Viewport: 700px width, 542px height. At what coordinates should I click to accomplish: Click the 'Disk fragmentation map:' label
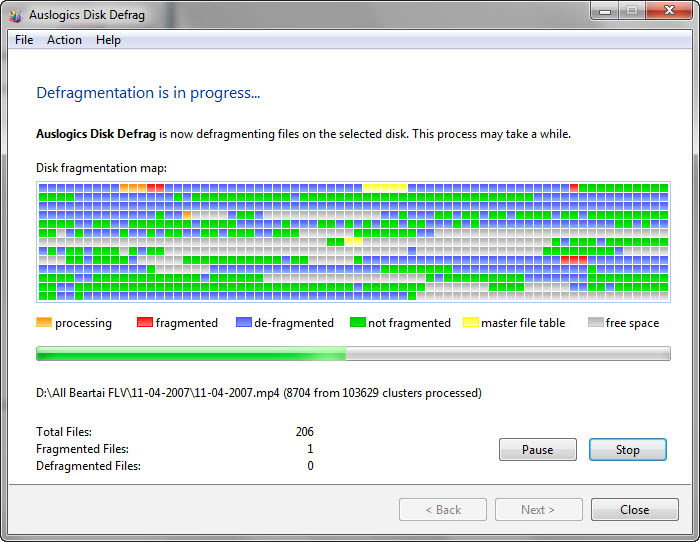point(101,168)
